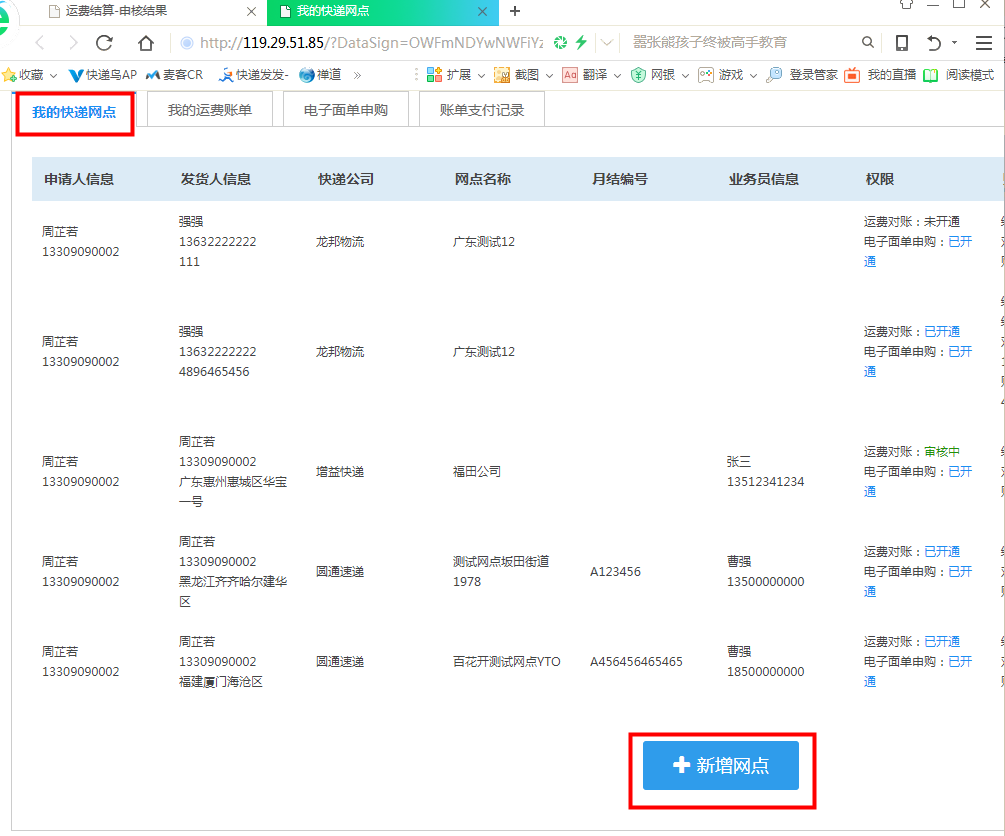Click the green lightning speed mode icon

pos(580,43)
